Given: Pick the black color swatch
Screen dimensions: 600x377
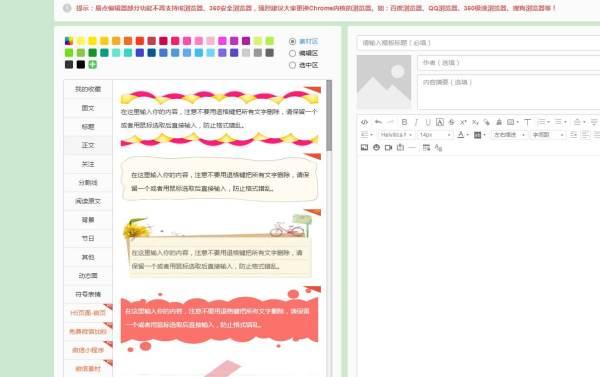Looking at the screenshot, I should click(x=81, y=64).
